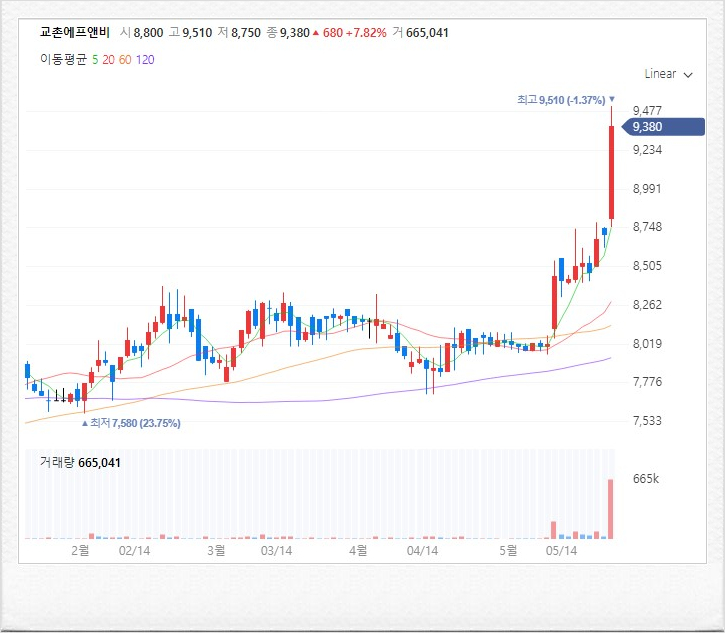Click the high price 9,510 header value
This screenshot has height=633, width=725.
(197, 33)
